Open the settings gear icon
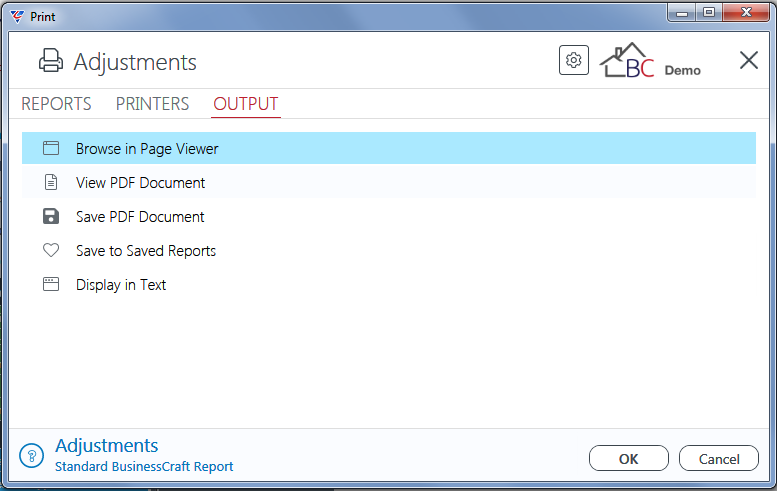 tap(574, 60)
